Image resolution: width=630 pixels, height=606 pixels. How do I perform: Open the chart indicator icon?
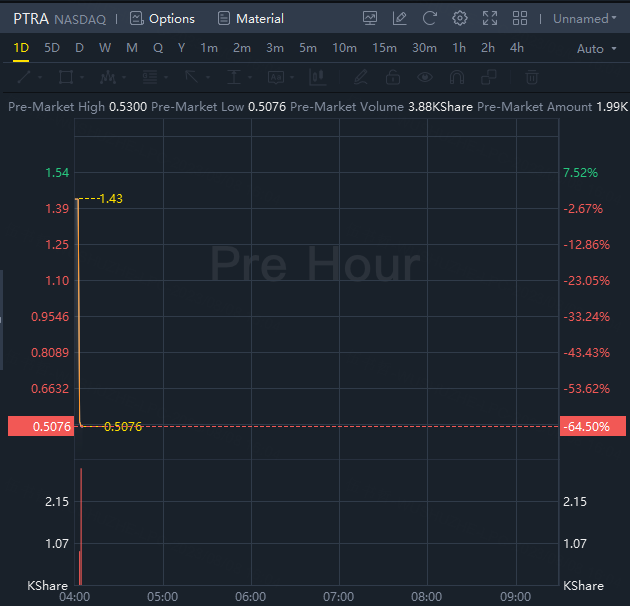point(370,18)
